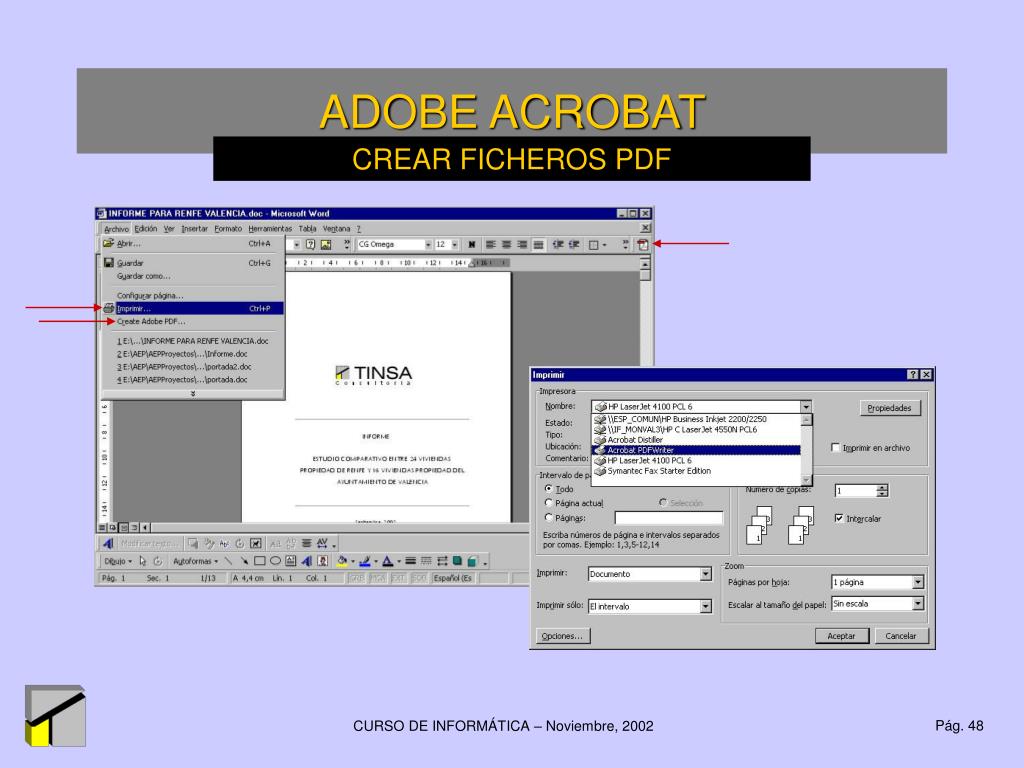Viewport: 1024px width, 768px height.
Task: Click insert clip art icon in drawing toolbar
Action: [323, 561]
